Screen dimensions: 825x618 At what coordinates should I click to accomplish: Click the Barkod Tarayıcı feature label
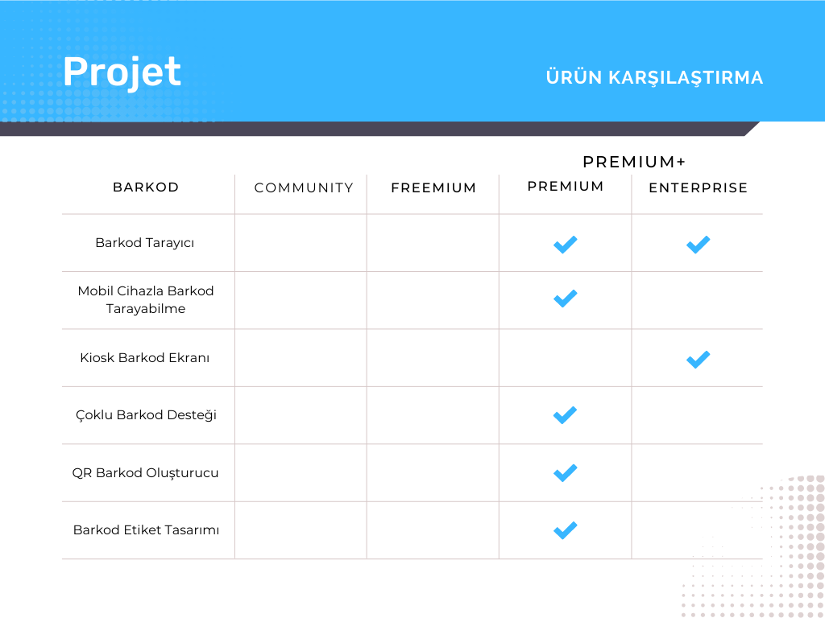[145, 242]
